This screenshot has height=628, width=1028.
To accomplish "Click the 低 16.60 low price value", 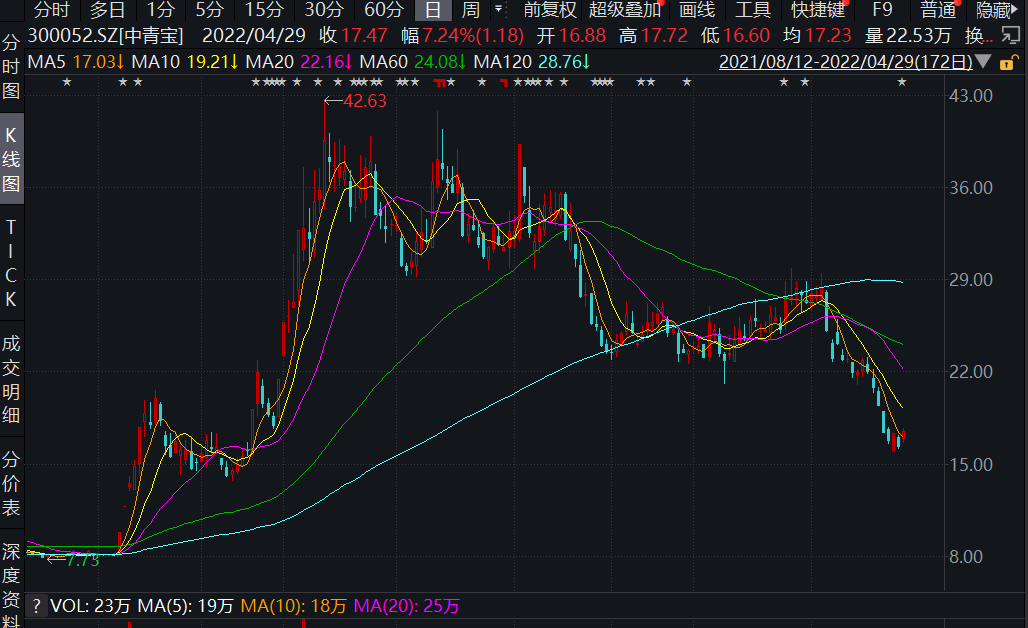I will click(x=736, y=35).
